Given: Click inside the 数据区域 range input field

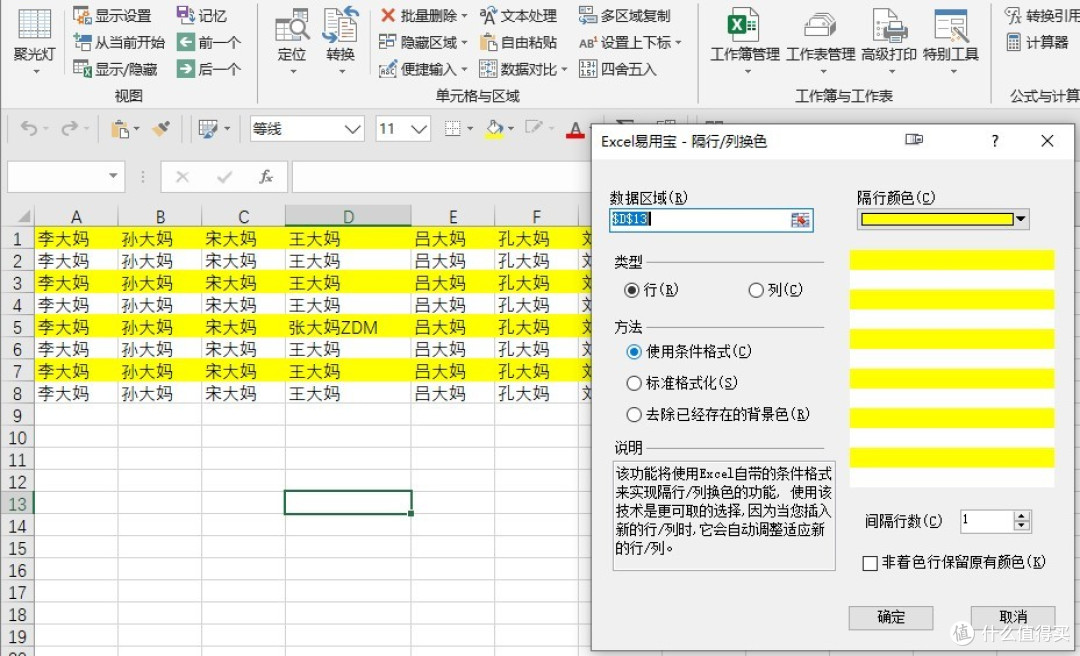Looking at the screenshot, I should click(x=700, y=220).
